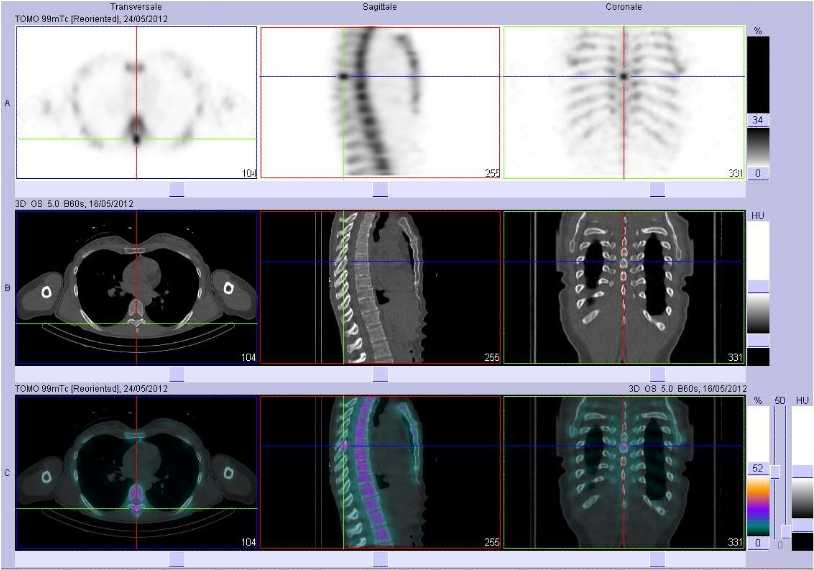Click the Coronale column header
Screen dimensions: 814x570
pos(623,7)
